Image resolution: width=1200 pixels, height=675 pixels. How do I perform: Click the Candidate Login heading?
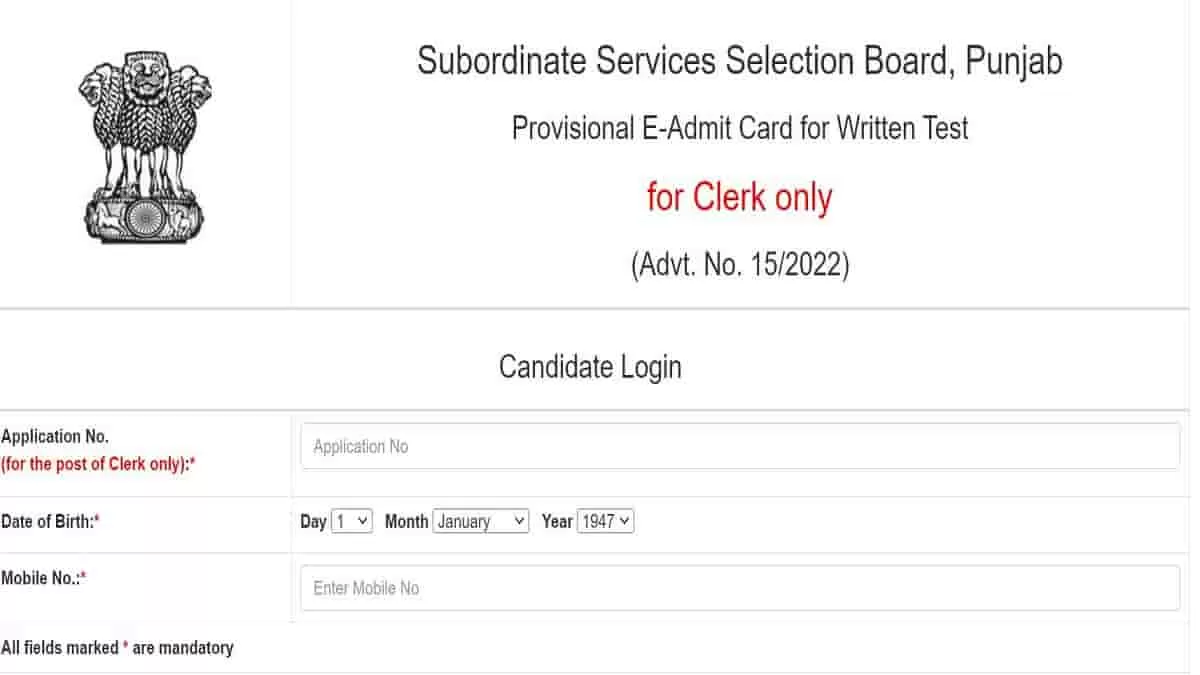(x=589, y=366)
